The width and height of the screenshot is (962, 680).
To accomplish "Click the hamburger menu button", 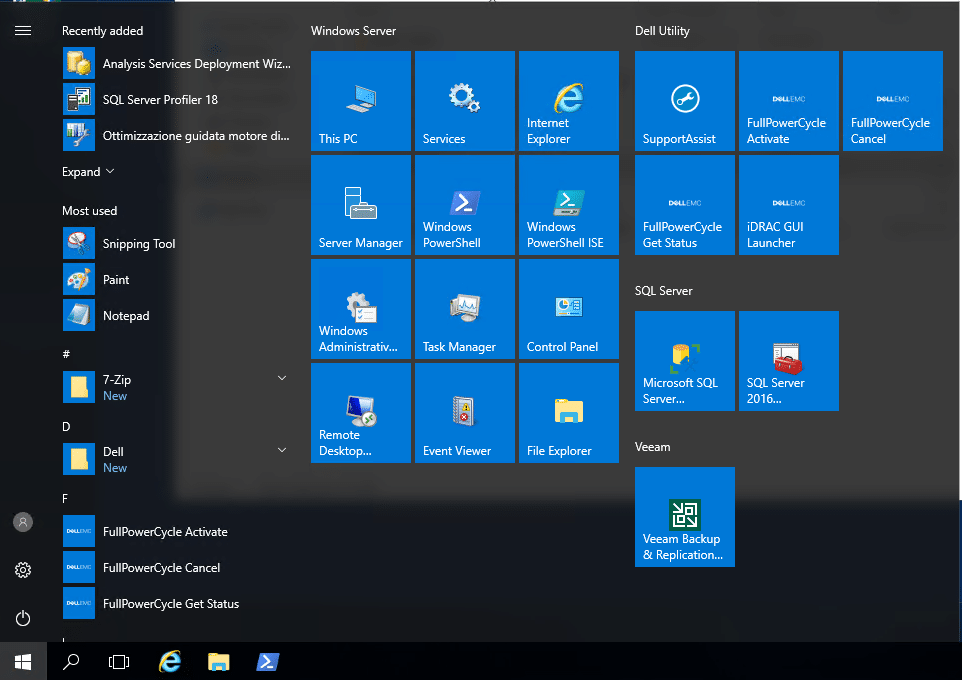I will tap(23, 31).
